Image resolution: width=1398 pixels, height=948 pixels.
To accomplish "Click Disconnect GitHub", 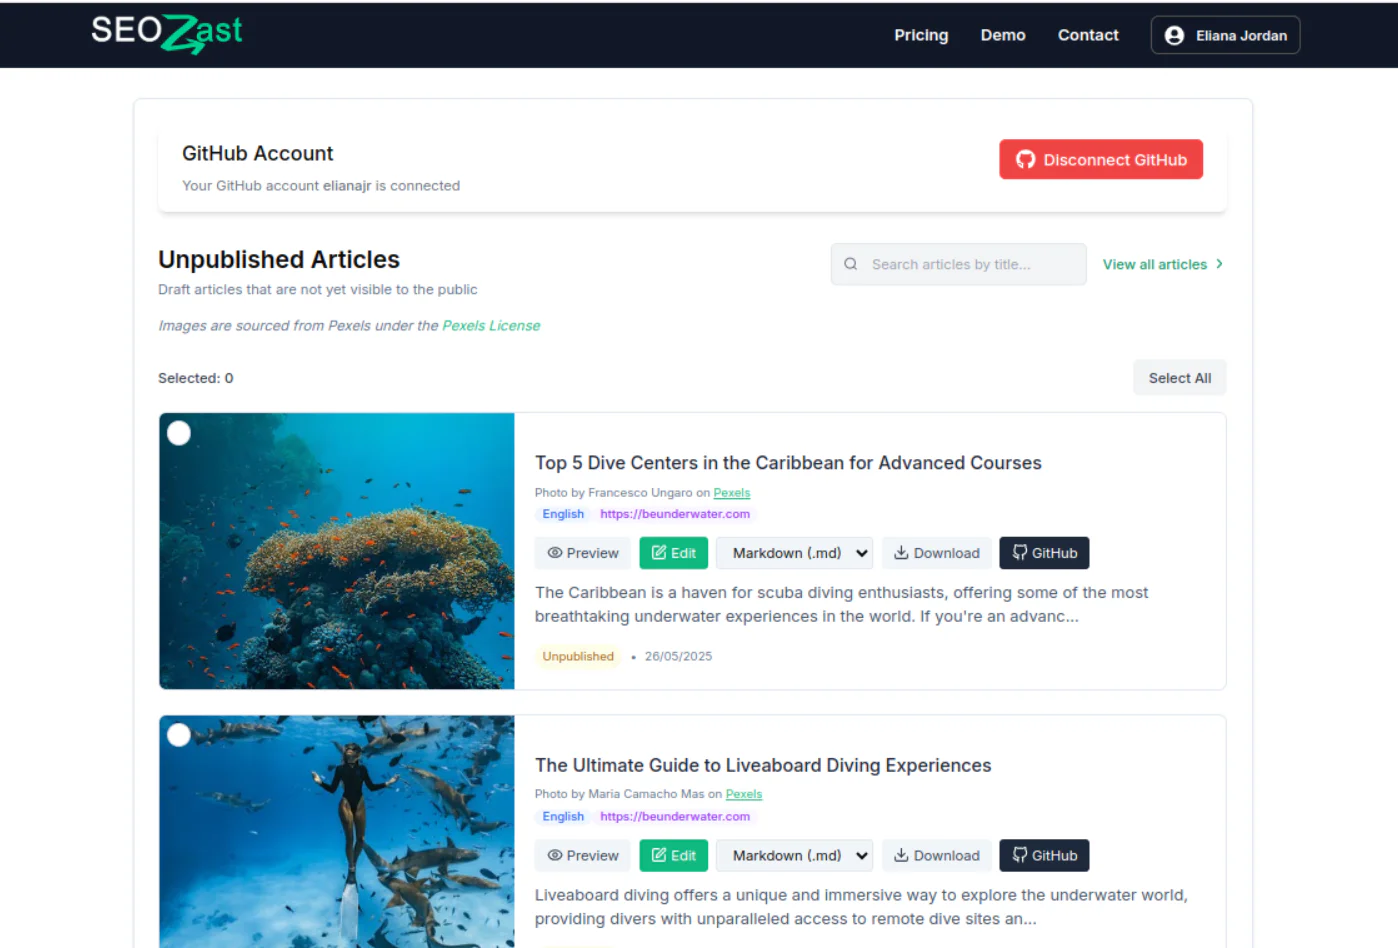I will click(1100, 159).
